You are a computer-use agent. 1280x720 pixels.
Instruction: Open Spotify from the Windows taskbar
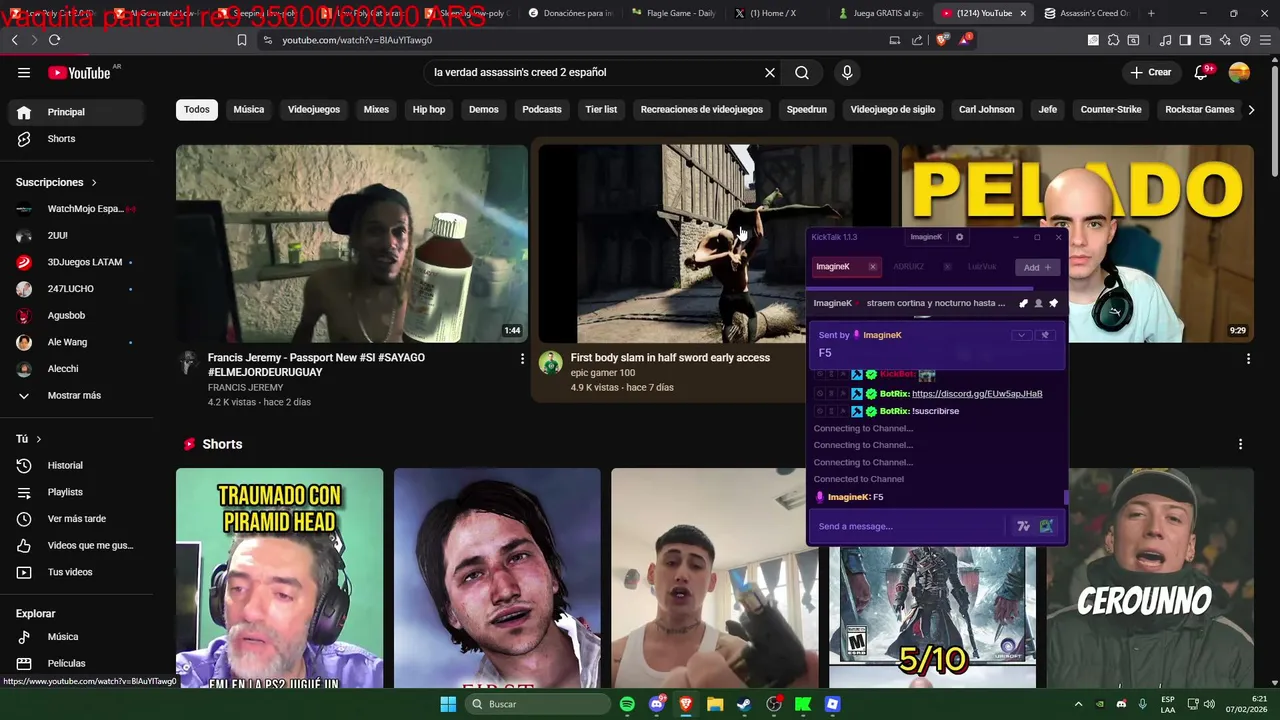627,704
